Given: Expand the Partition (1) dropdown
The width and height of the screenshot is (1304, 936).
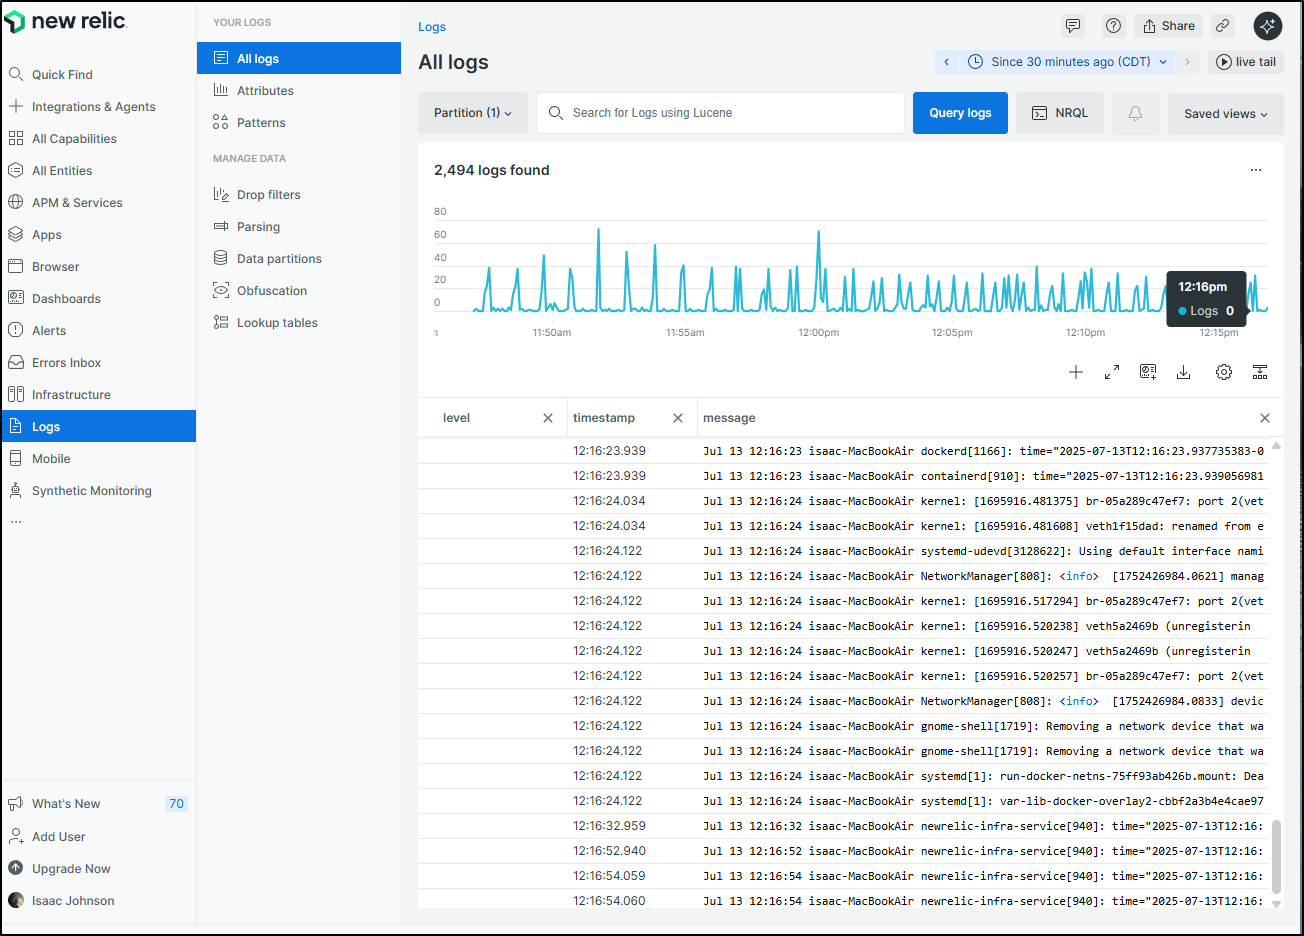Looking at the screenshot, I should coord(473,113).
